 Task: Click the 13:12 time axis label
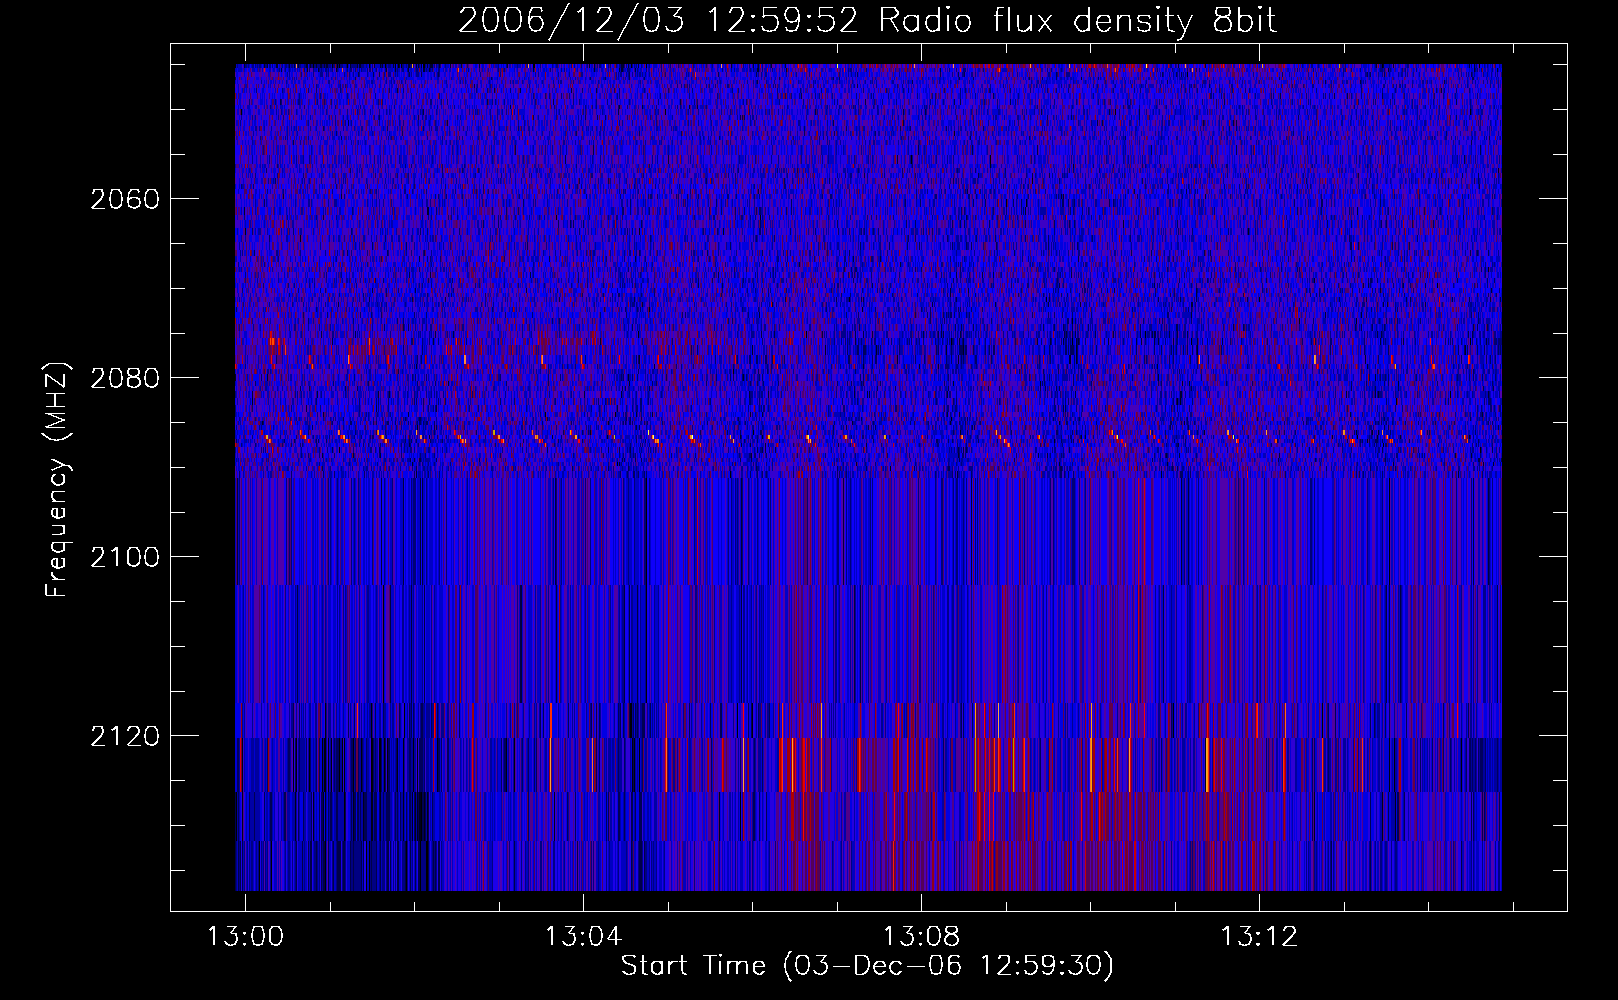click(1259, 937)
